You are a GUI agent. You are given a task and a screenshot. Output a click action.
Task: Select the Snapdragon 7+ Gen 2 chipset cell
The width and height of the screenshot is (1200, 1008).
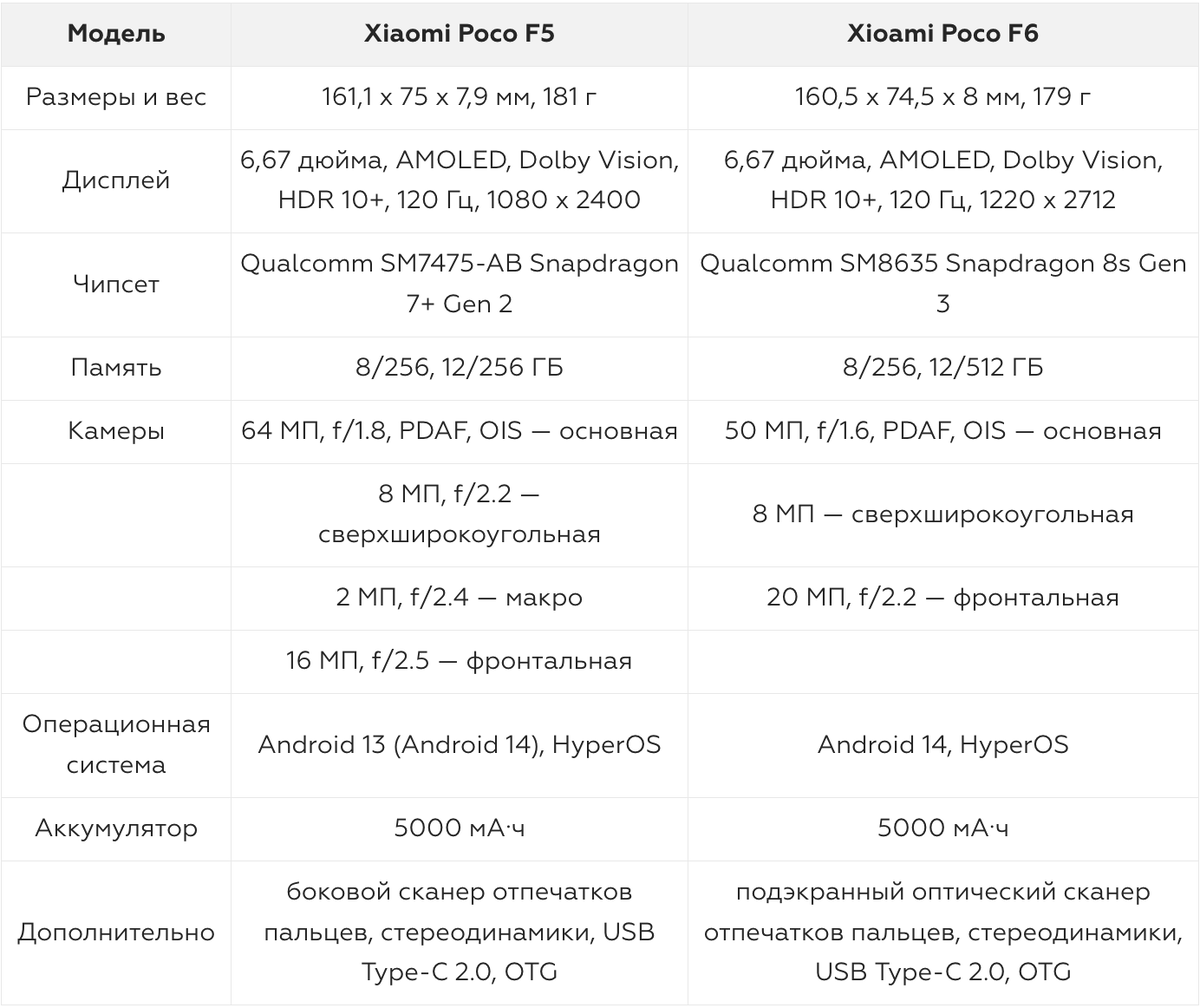point(459,284)
